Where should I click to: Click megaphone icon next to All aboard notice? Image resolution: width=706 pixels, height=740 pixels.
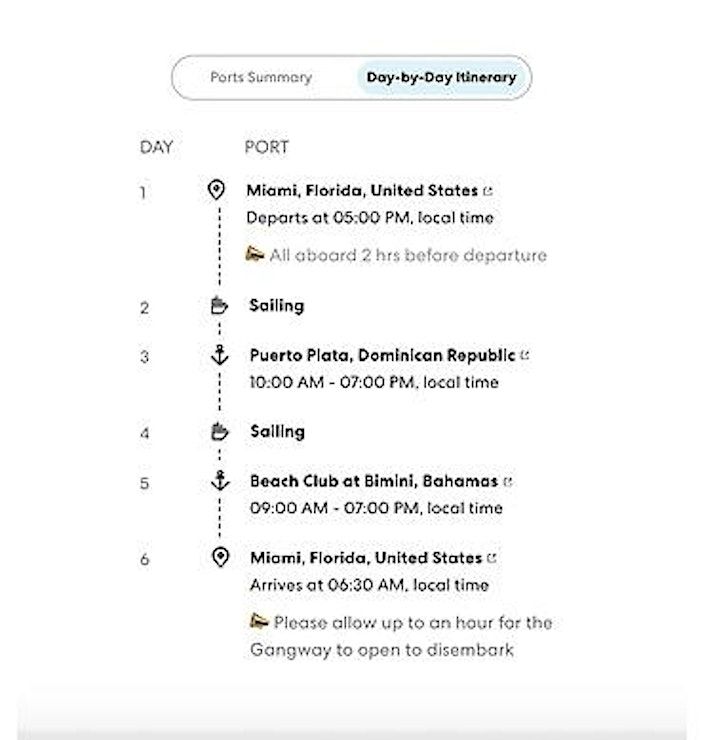click(255, 254)
